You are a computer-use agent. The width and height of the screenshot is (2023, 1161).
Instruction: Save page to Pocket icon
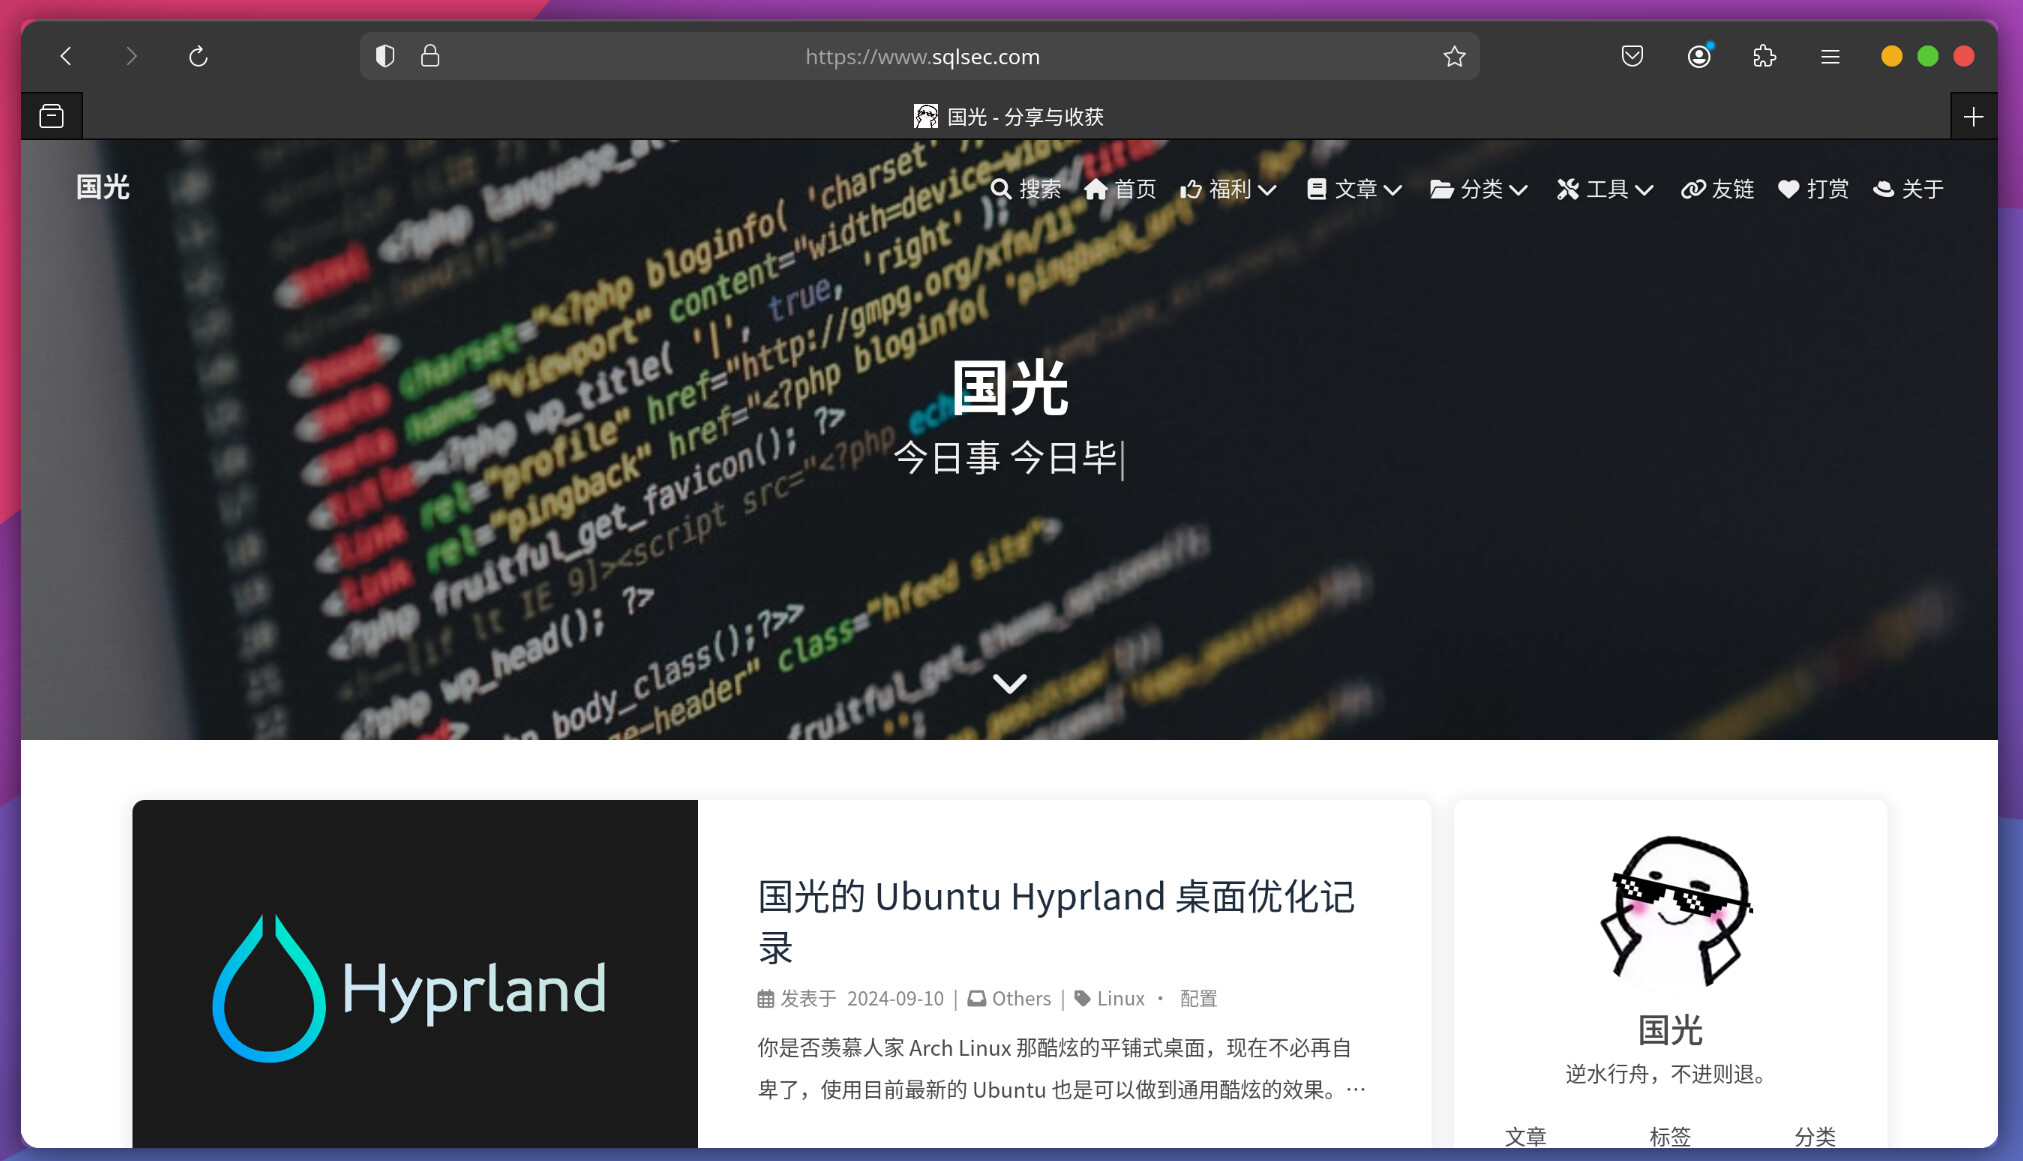pos(1632,57)
